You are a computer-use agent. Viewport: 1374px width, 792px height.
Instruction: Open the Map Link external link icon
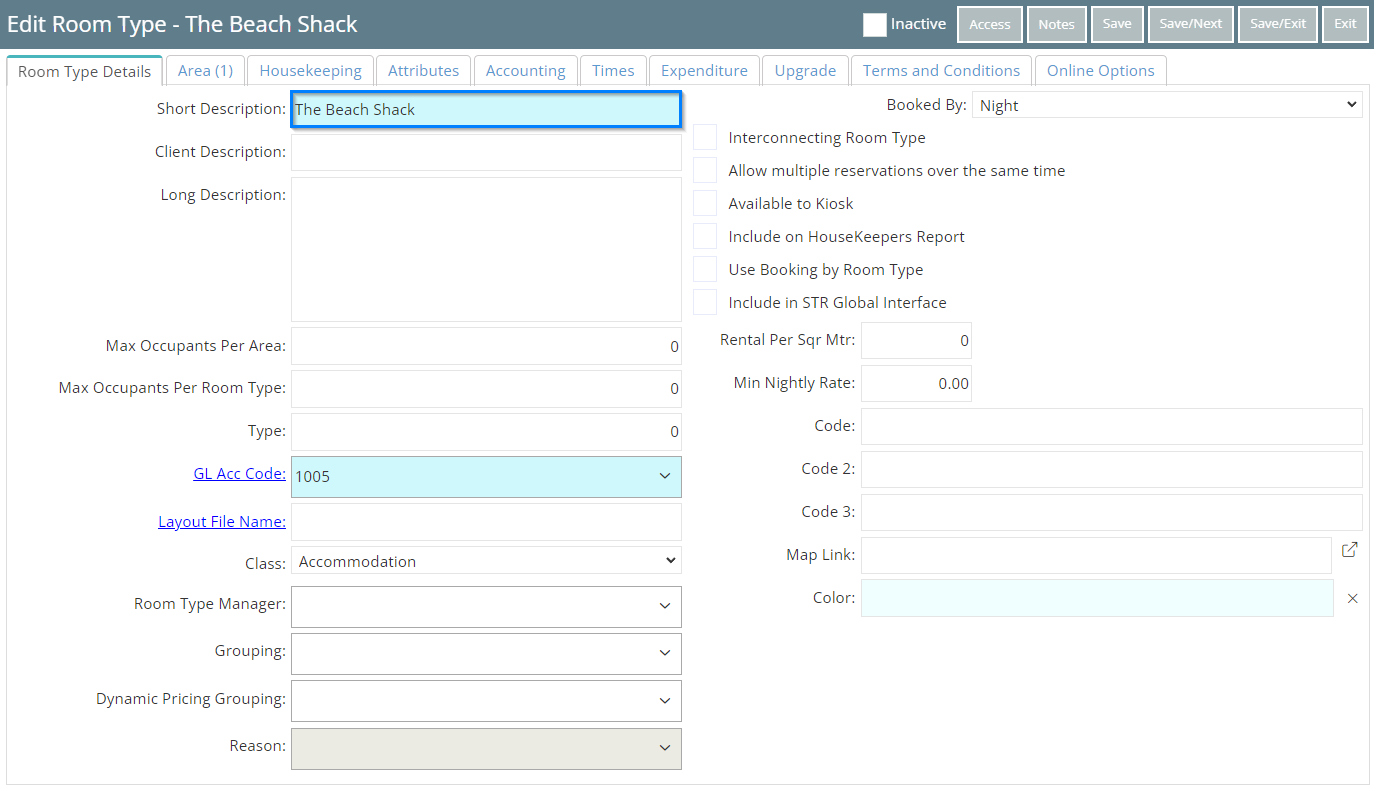coord(1349,550)
